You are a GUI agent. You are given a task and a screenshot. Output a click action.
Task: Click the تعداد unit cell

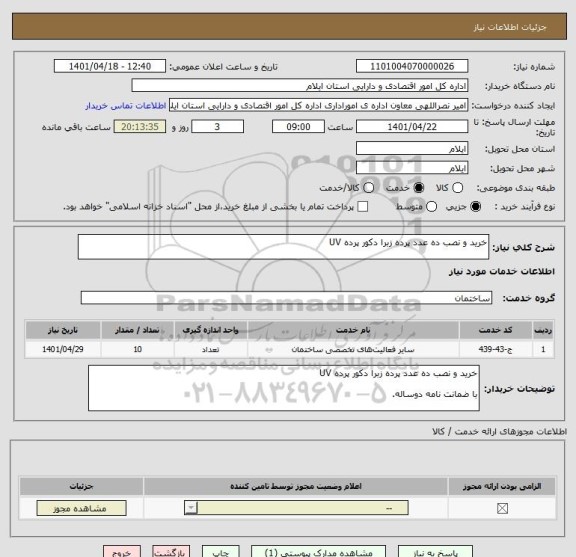[210, 349]
